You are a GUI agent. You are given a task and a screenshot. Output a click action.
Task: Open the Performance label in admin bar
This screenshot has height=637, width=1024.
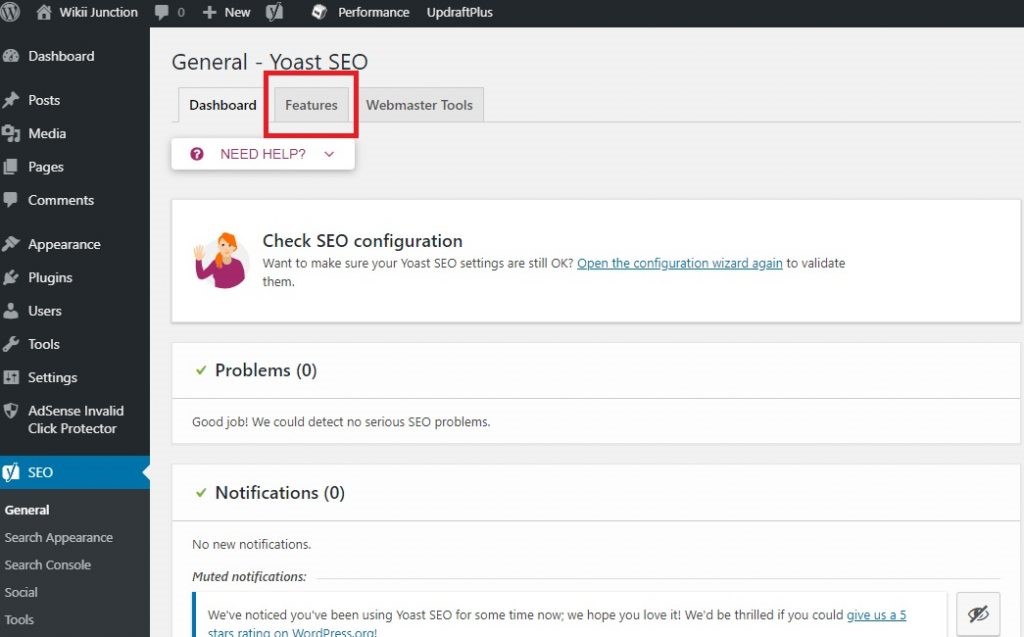[374, 12]
